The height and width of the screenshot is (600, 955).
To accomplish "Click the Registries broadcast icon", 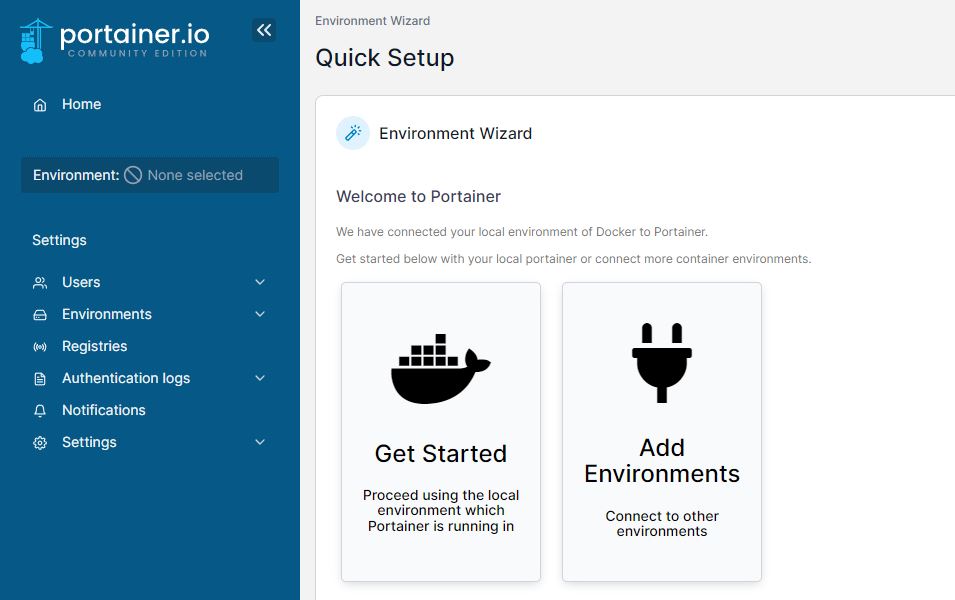I will click(x=40, y=347).
